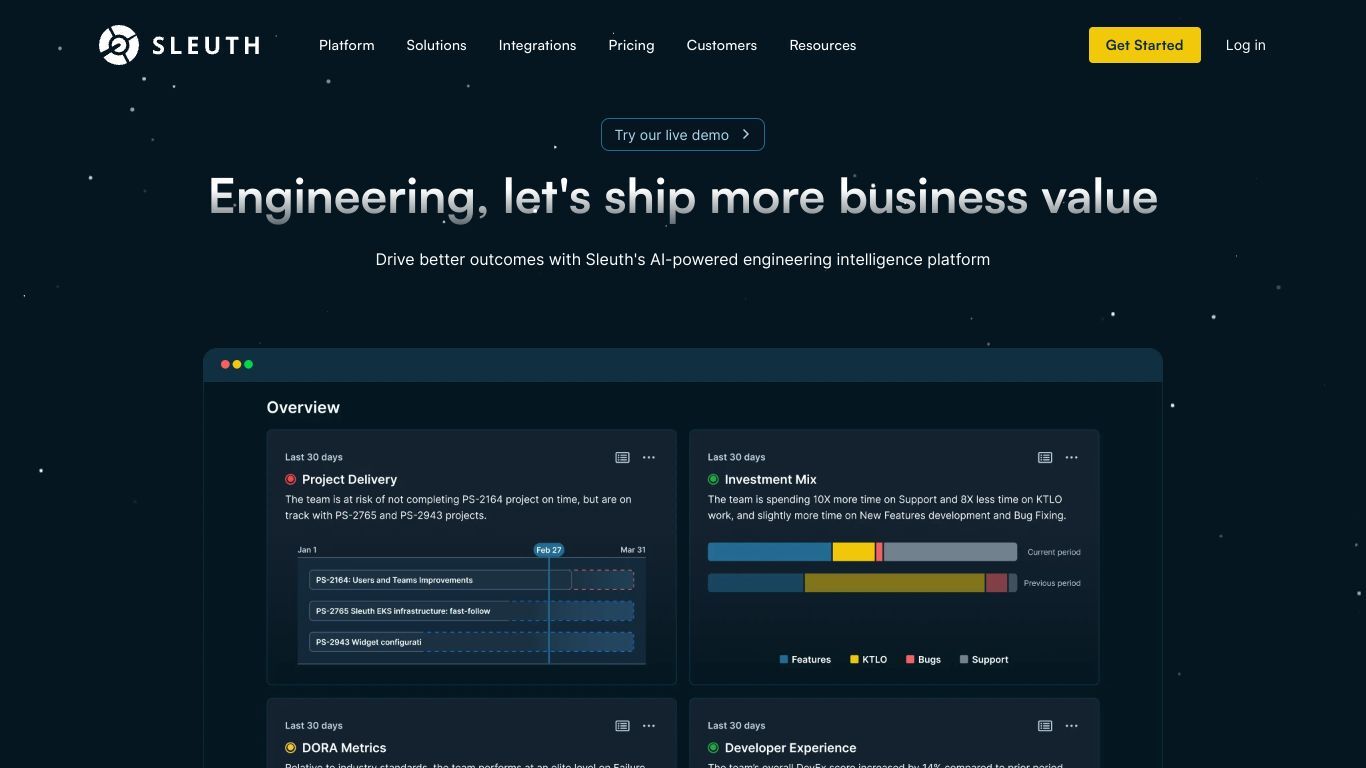Click the yellow KTLO segment of current period bar
Image resolution: width=1366 pixels, height=768 pixels.
(x=854, y=552)
